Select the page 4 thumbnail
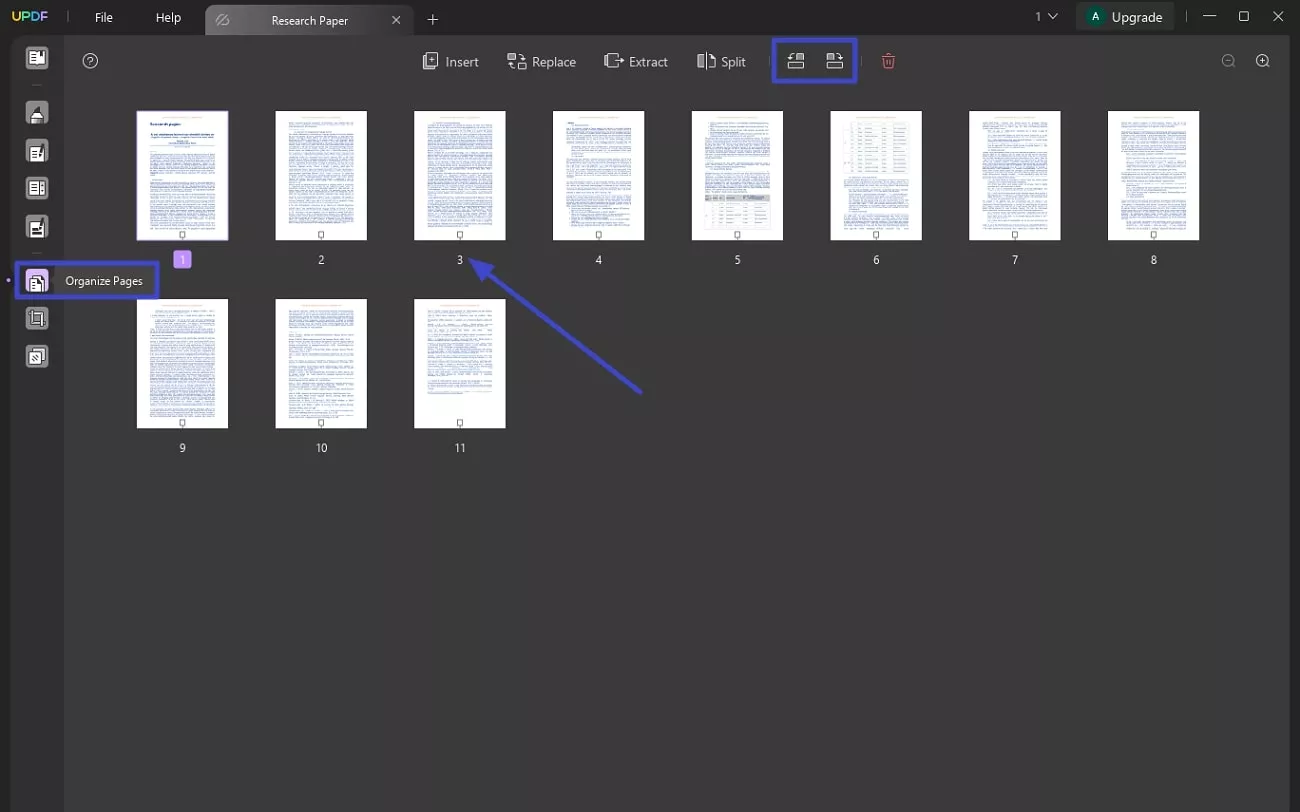 [x=598, y=176]
